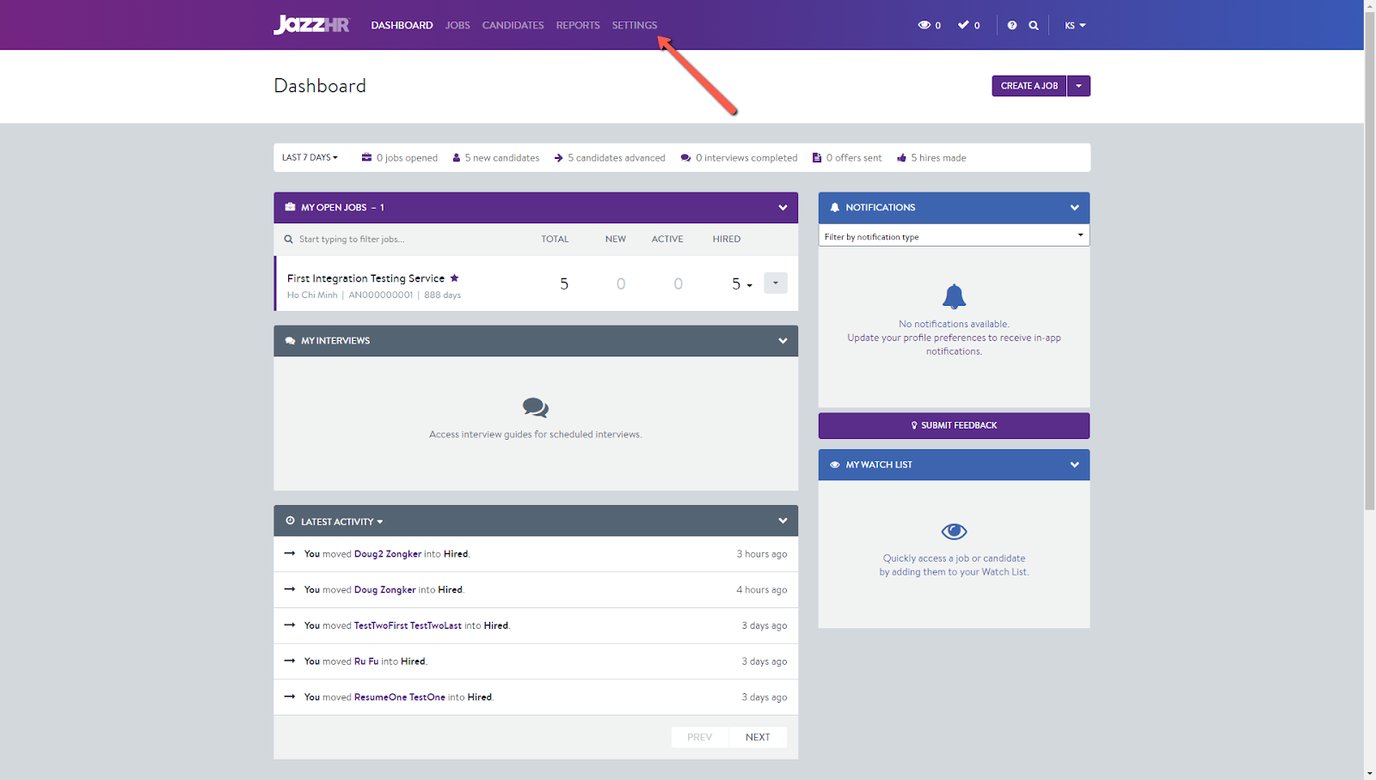The height and width of the screenshot is (780, 1376).
Task: Go to the Candidates menu item
Action: (512, 25)
